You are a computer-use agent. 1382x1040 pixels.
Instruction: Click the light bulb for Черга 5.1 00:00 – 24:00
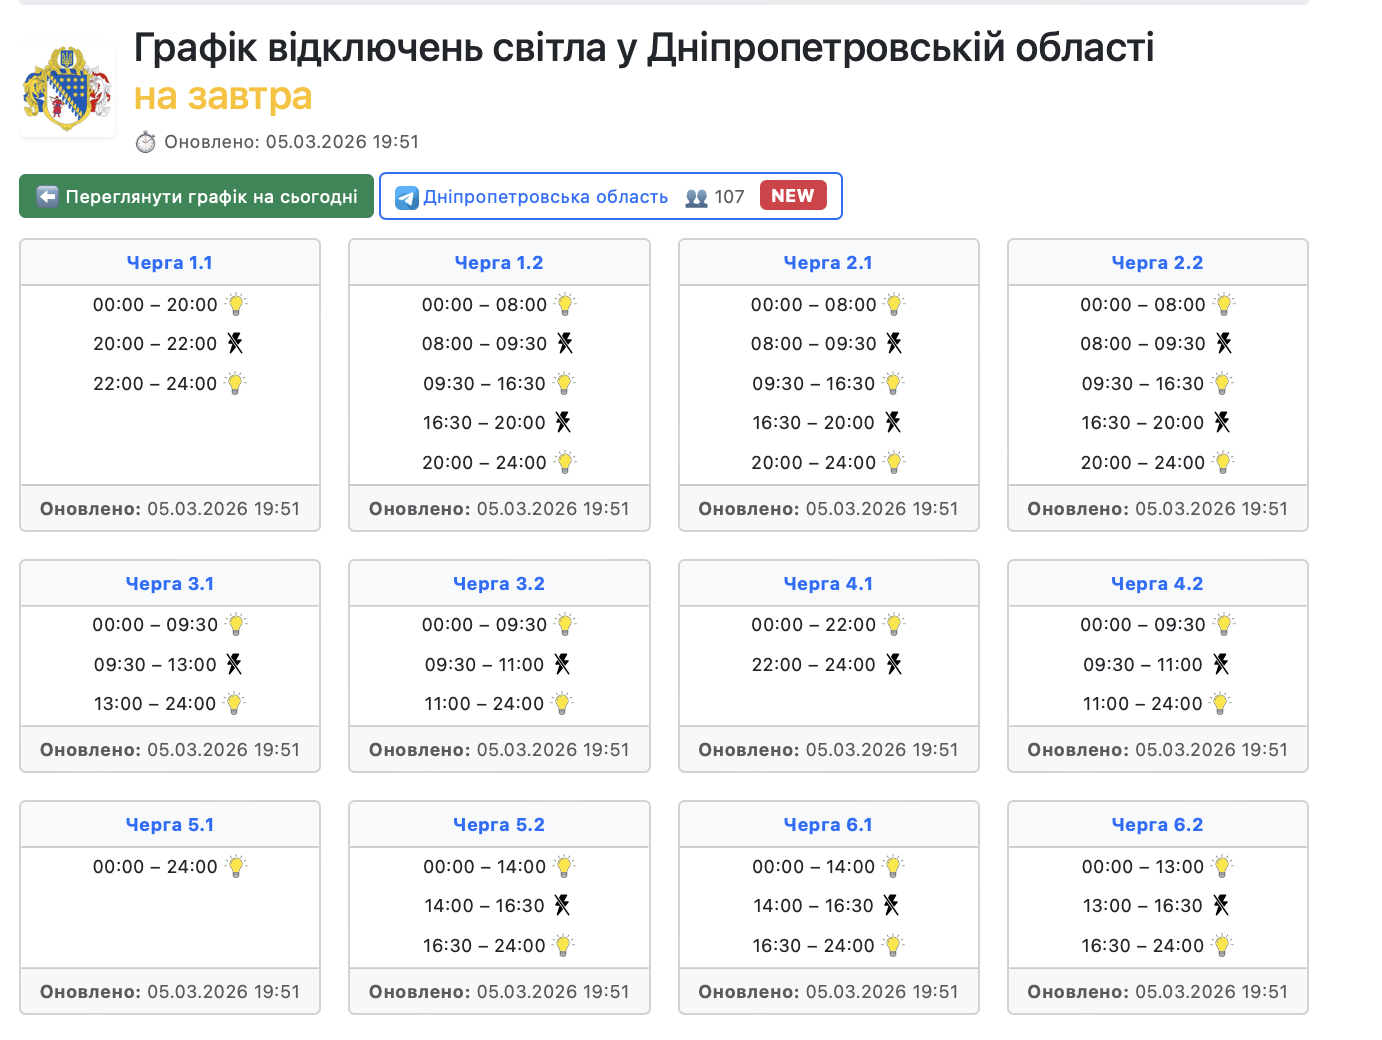click(x=236, y=866)
